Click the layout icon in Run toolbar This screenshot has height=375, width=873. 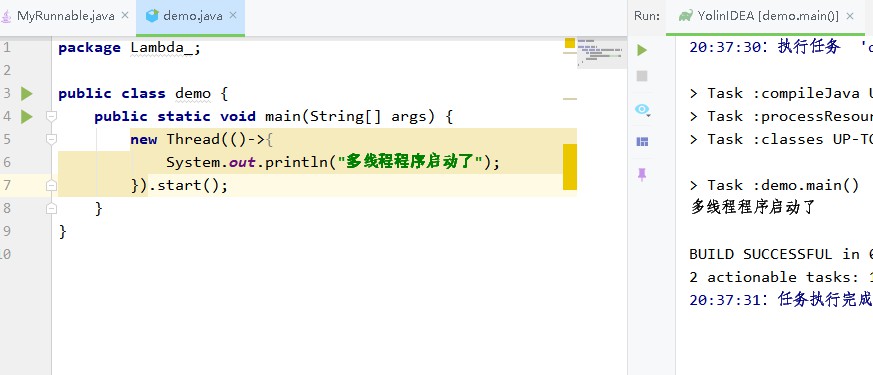pyautogui.click(x=642, y=142)
